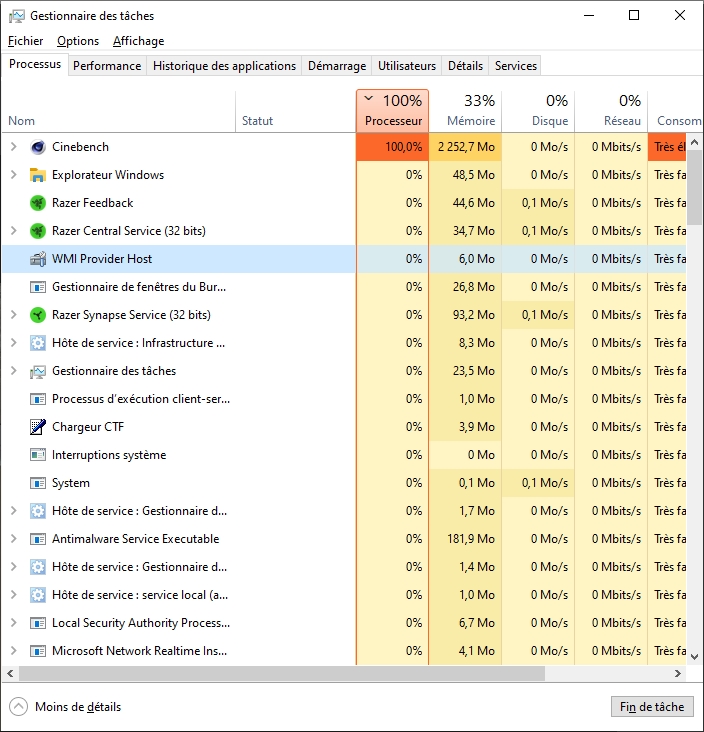
Task: Expand the Cinebench process row
Action: (13, 147)
